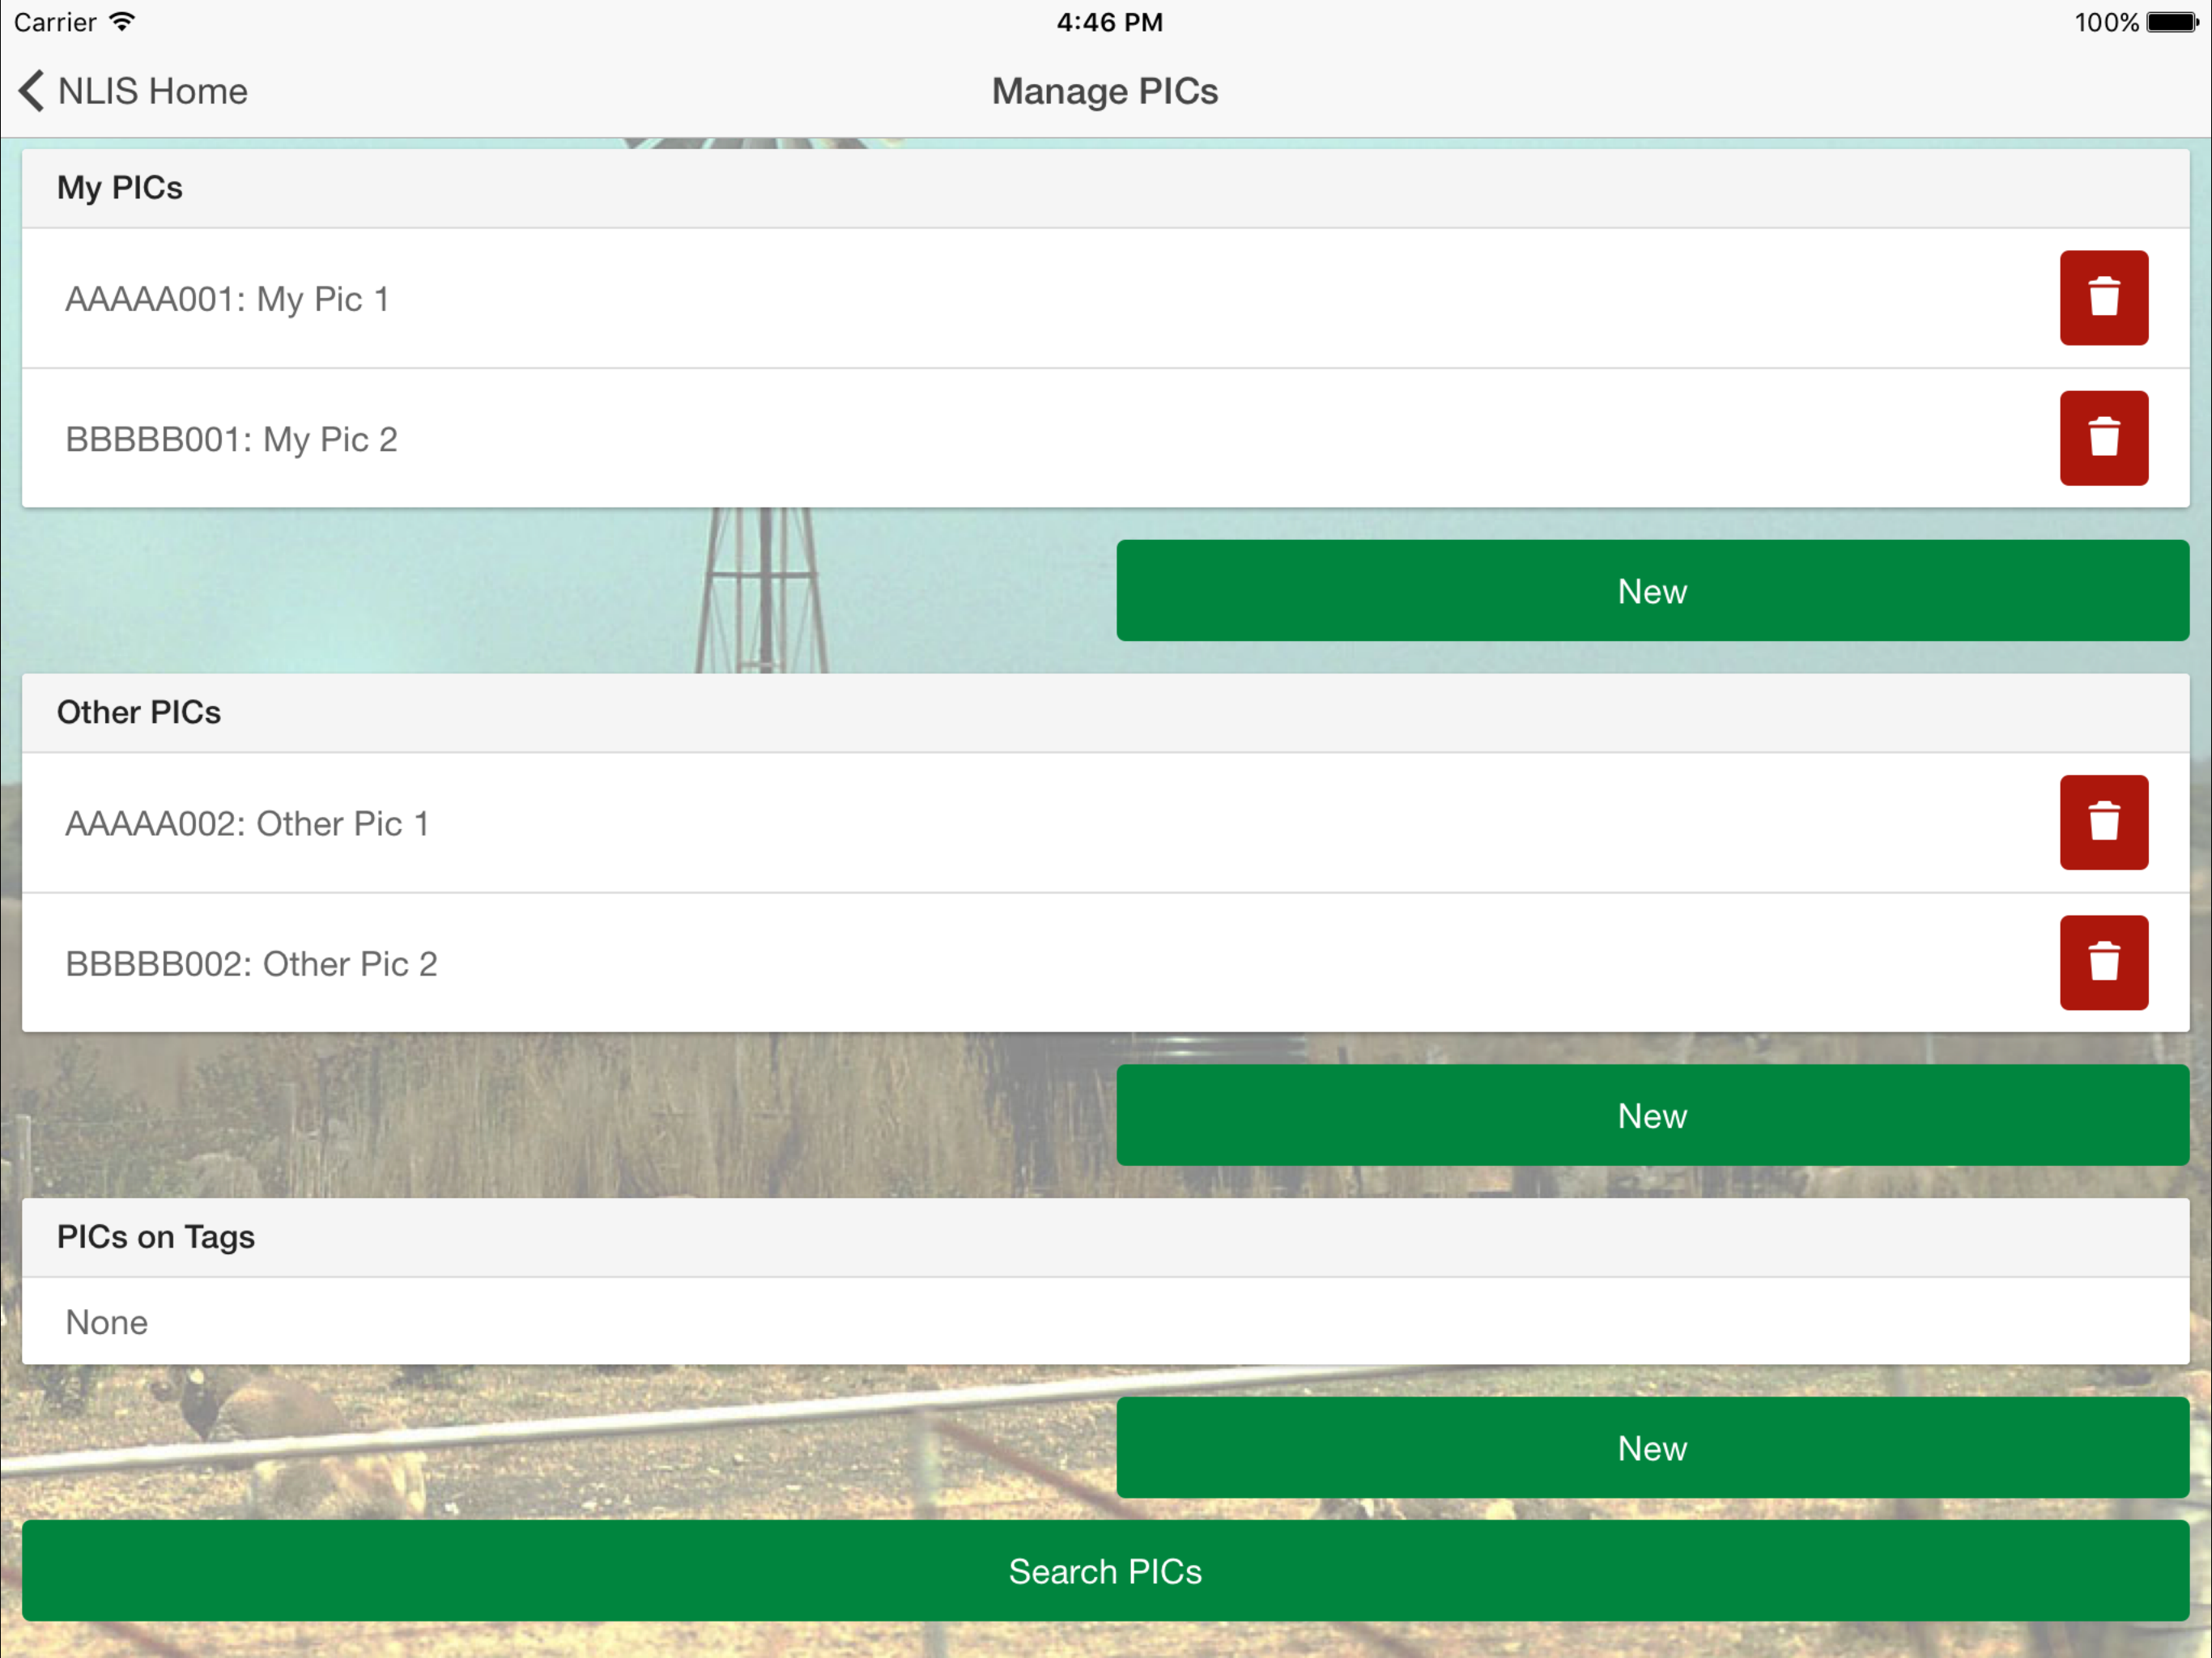Delete the BBBBB002 Other Pic 2 entry

tap(2103, 962)
